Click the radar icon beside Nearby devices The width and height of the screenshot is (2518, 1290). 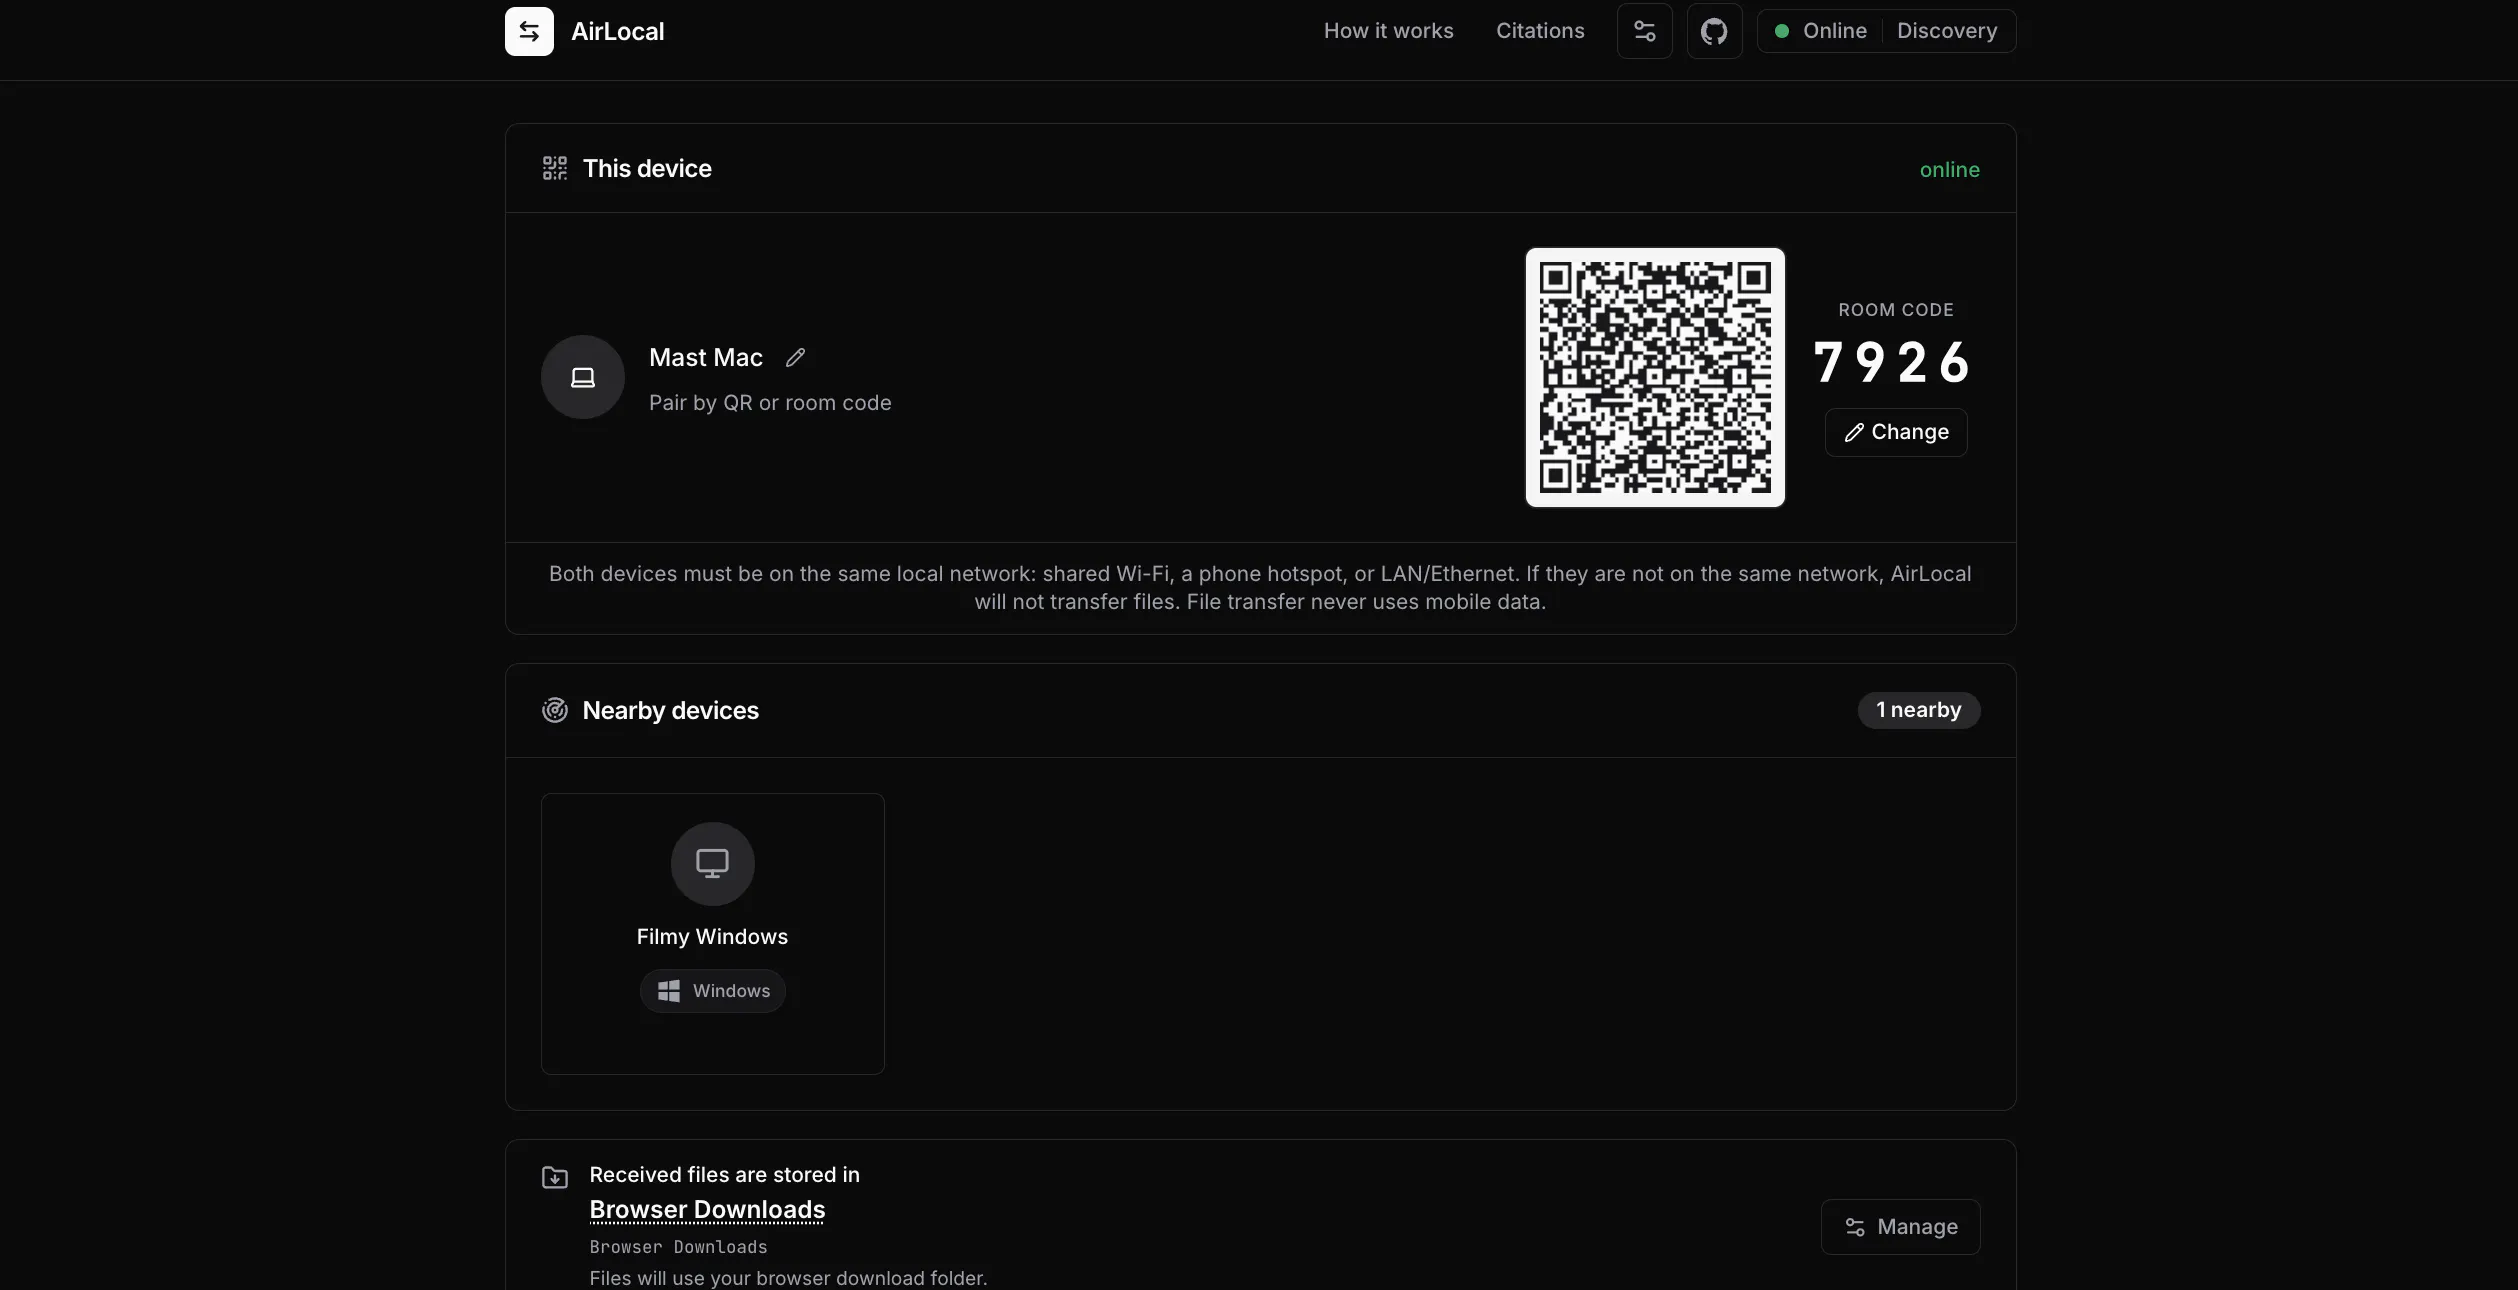click(x=555, y=710)
